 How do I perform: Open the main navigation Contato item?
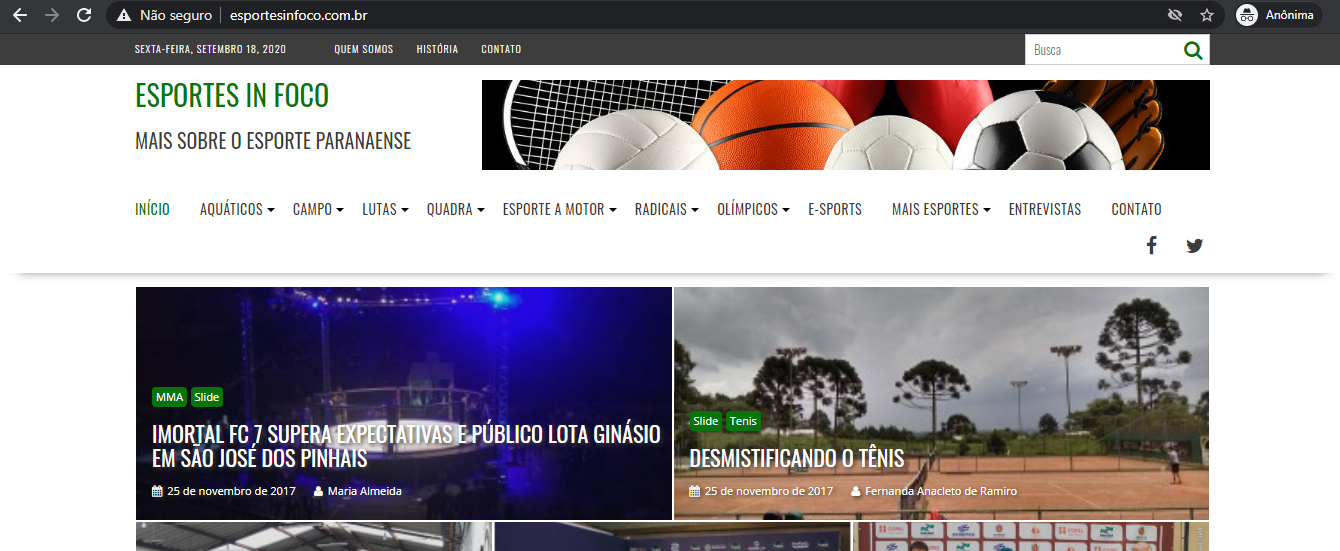click(x=1136, y=209)
